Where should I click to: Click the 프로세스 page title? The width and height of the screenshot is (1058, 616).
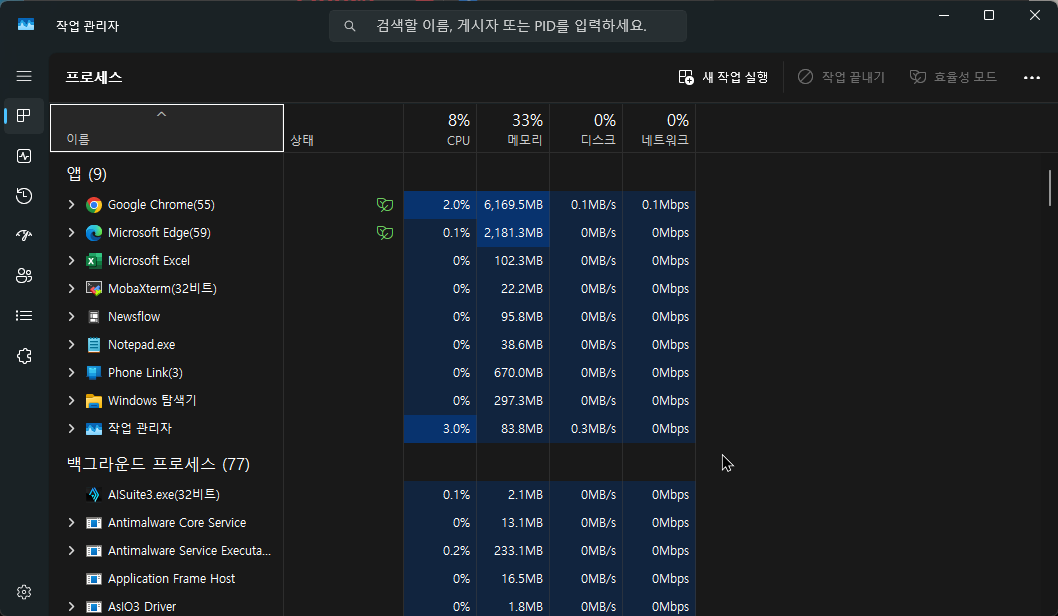(x=94, y=77)
